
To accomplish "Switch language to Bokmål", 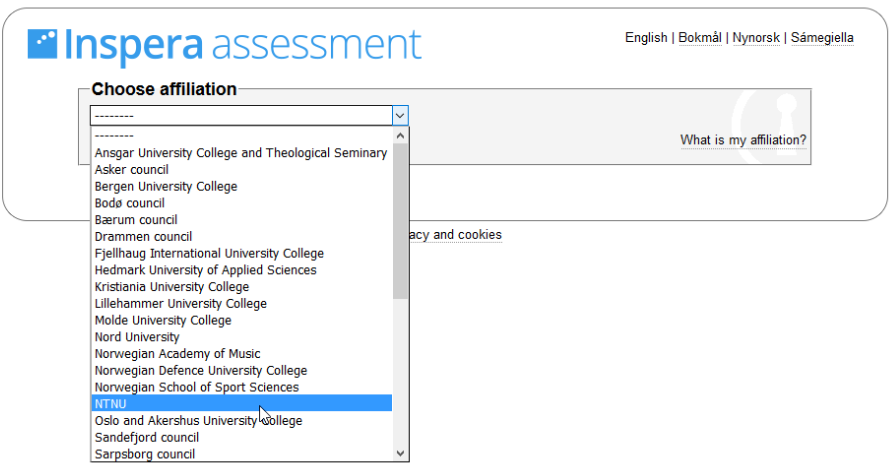I will [700, 37].
